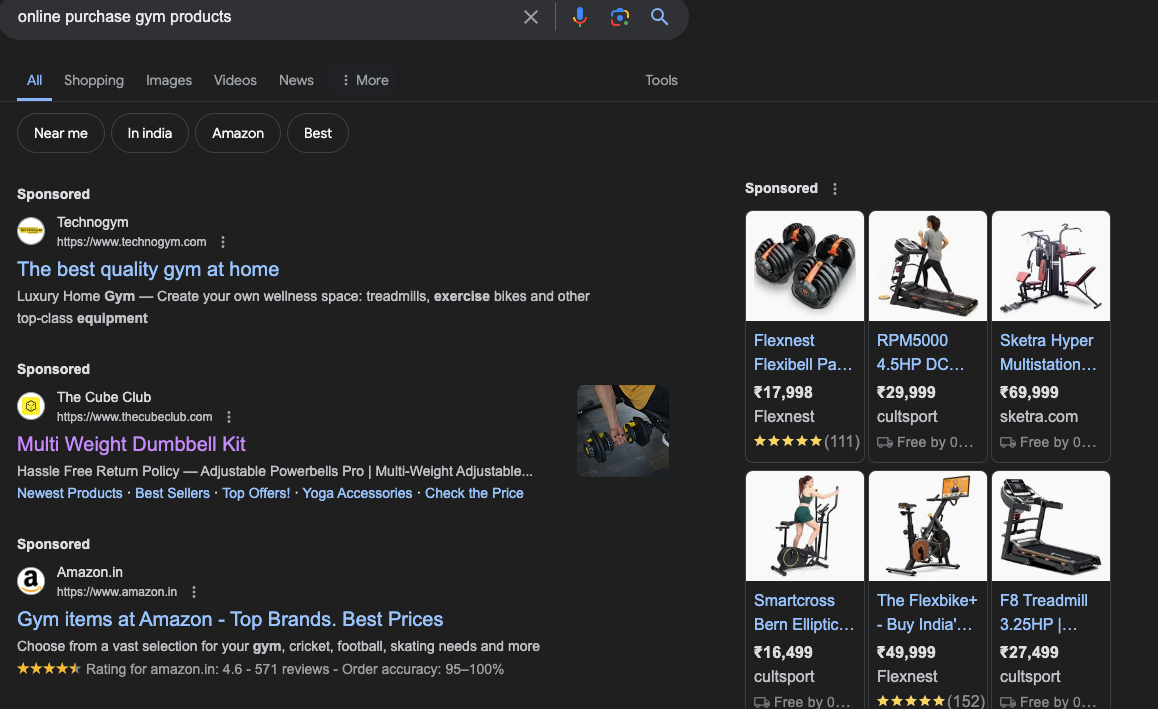1158x709 pixels.
Task: Stay on the All results tab
Action: 35,81
